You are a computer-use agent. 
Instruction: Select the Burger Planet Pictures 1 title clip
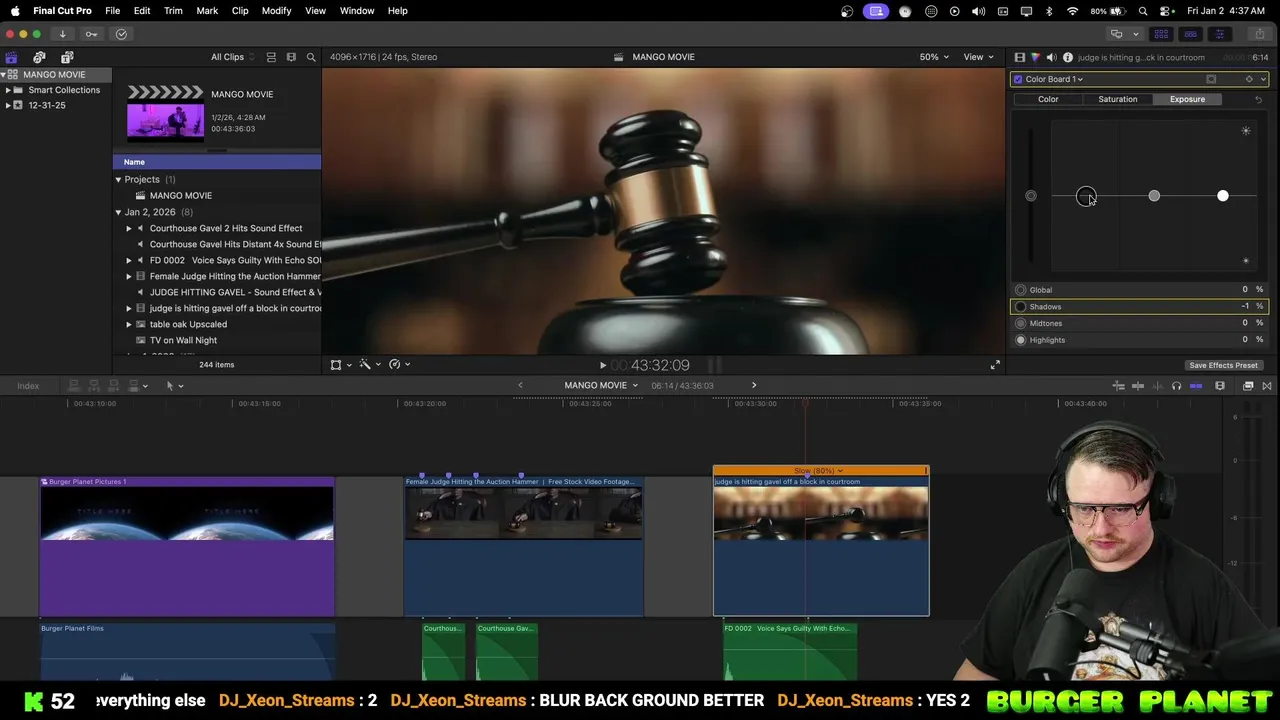(x=187, y=547)
